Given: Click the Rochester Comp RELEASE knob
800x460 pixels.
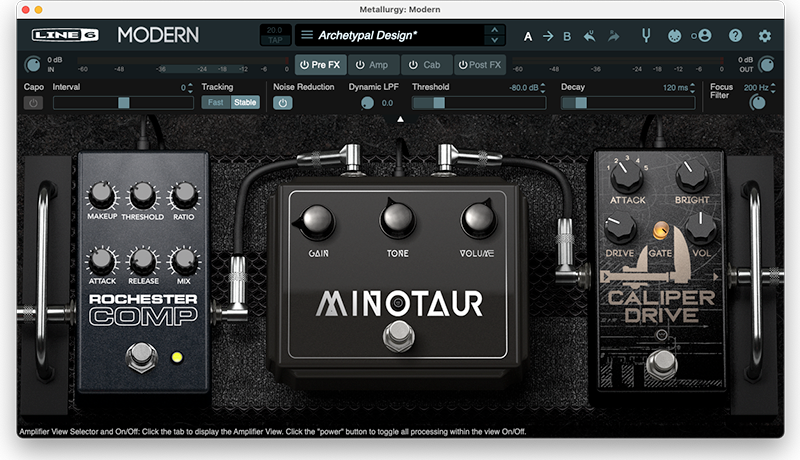Looking at the screenshot, I should (143, 261).
